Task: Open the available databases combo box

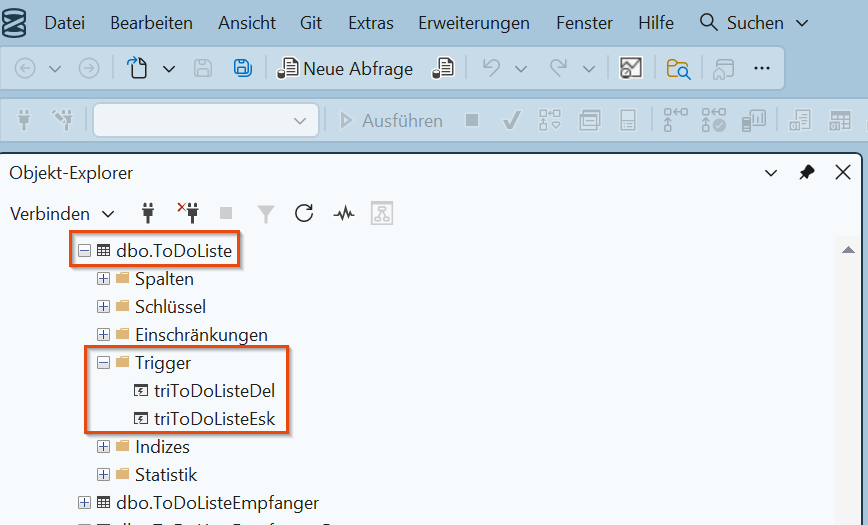Action: [206, 120]
